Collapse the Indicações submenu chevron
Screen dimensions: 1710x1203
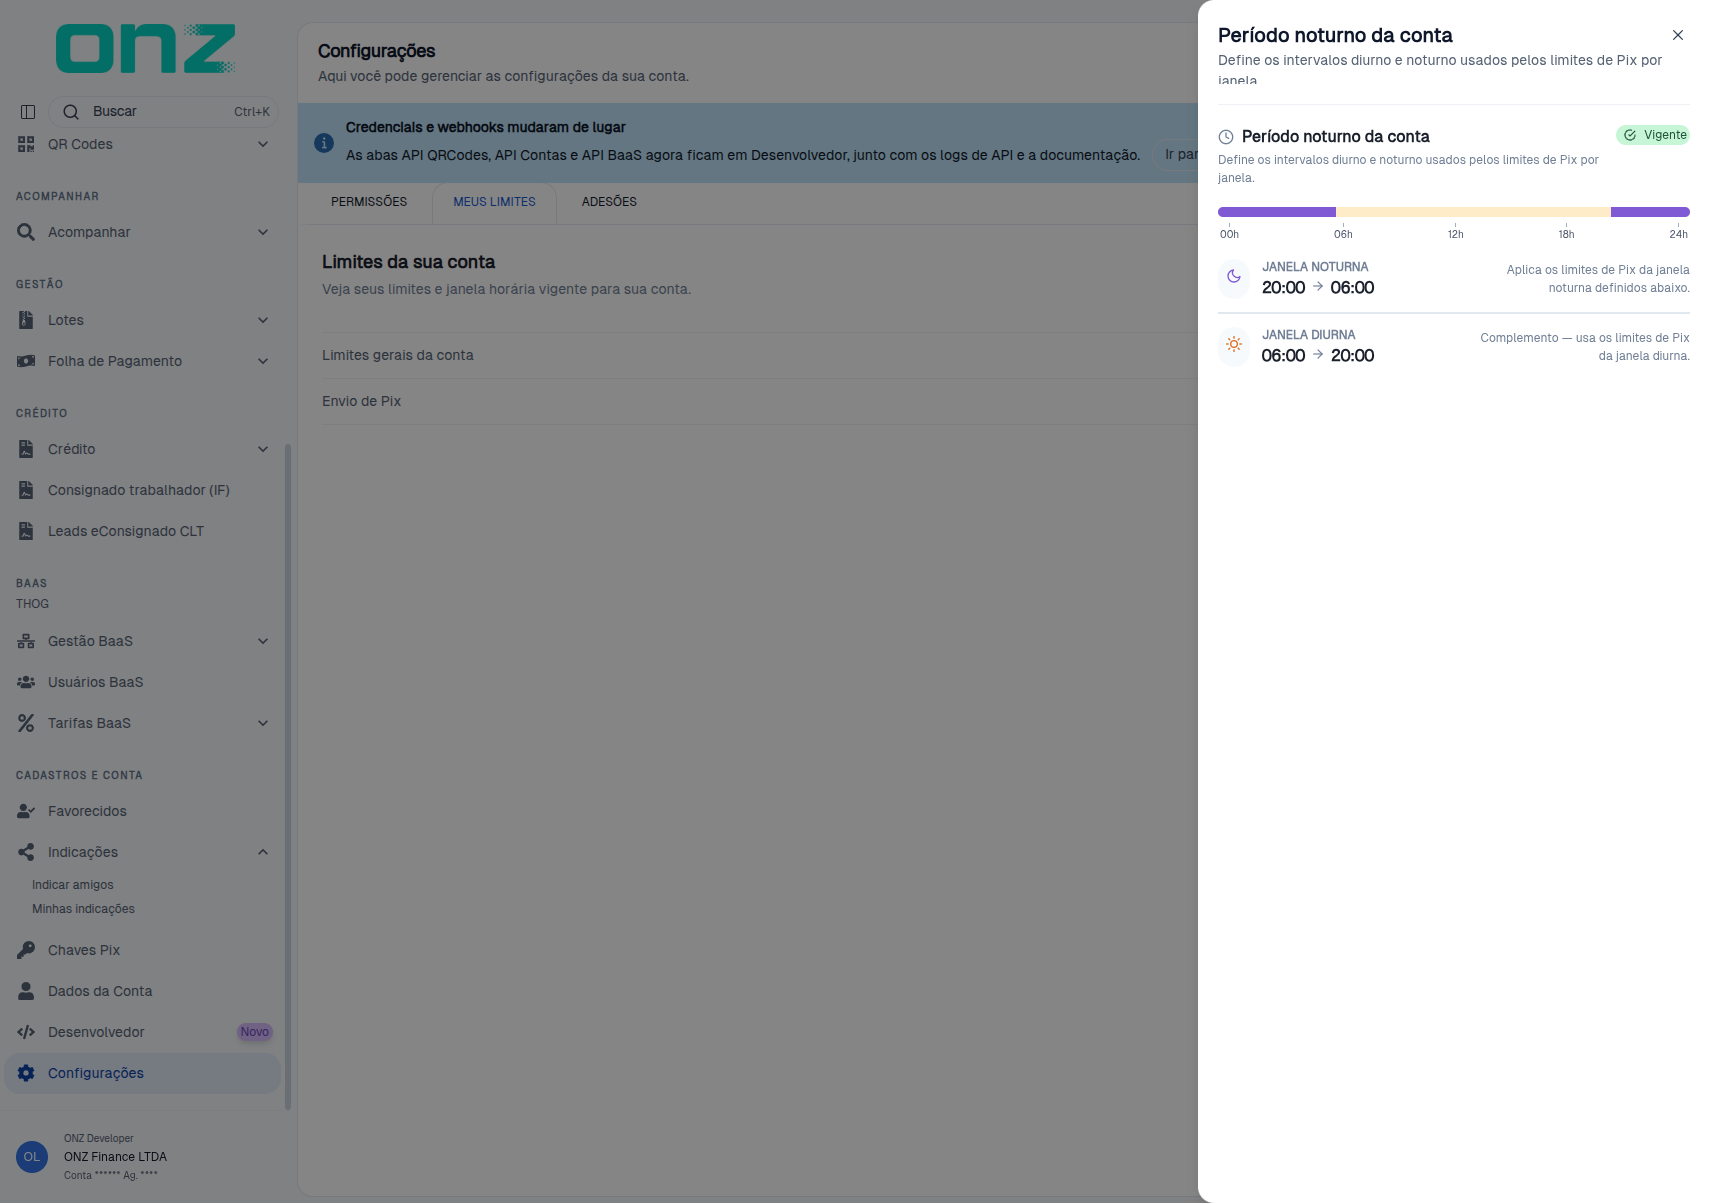[263, 852]
